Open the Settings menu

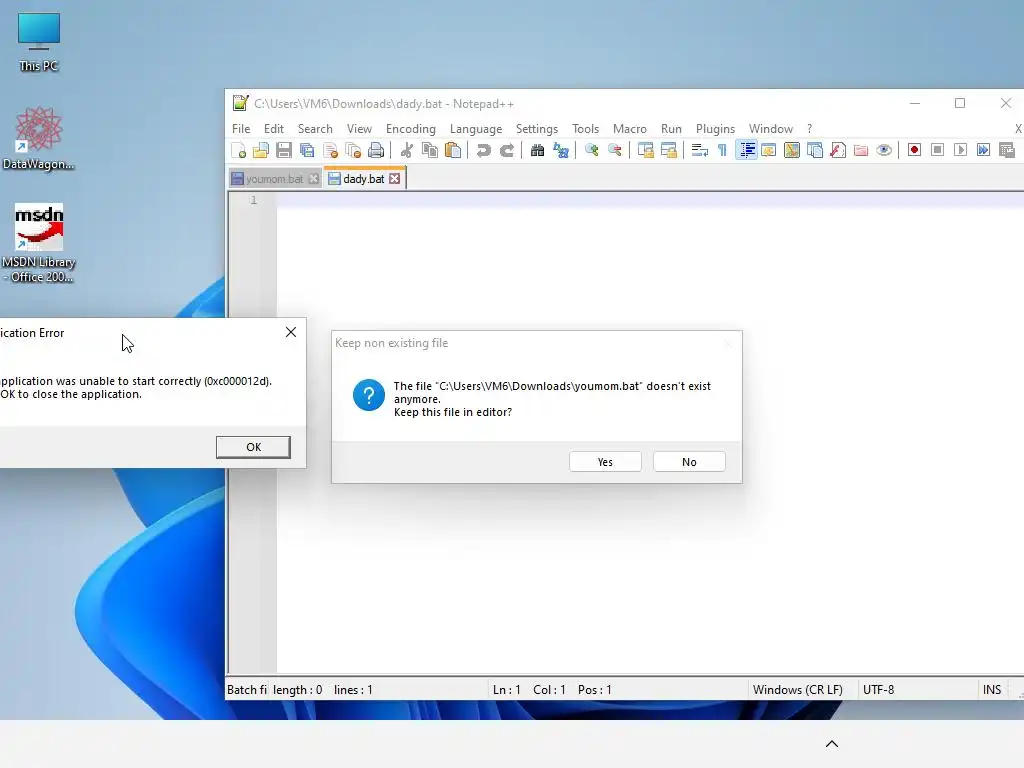pos(537,129)
